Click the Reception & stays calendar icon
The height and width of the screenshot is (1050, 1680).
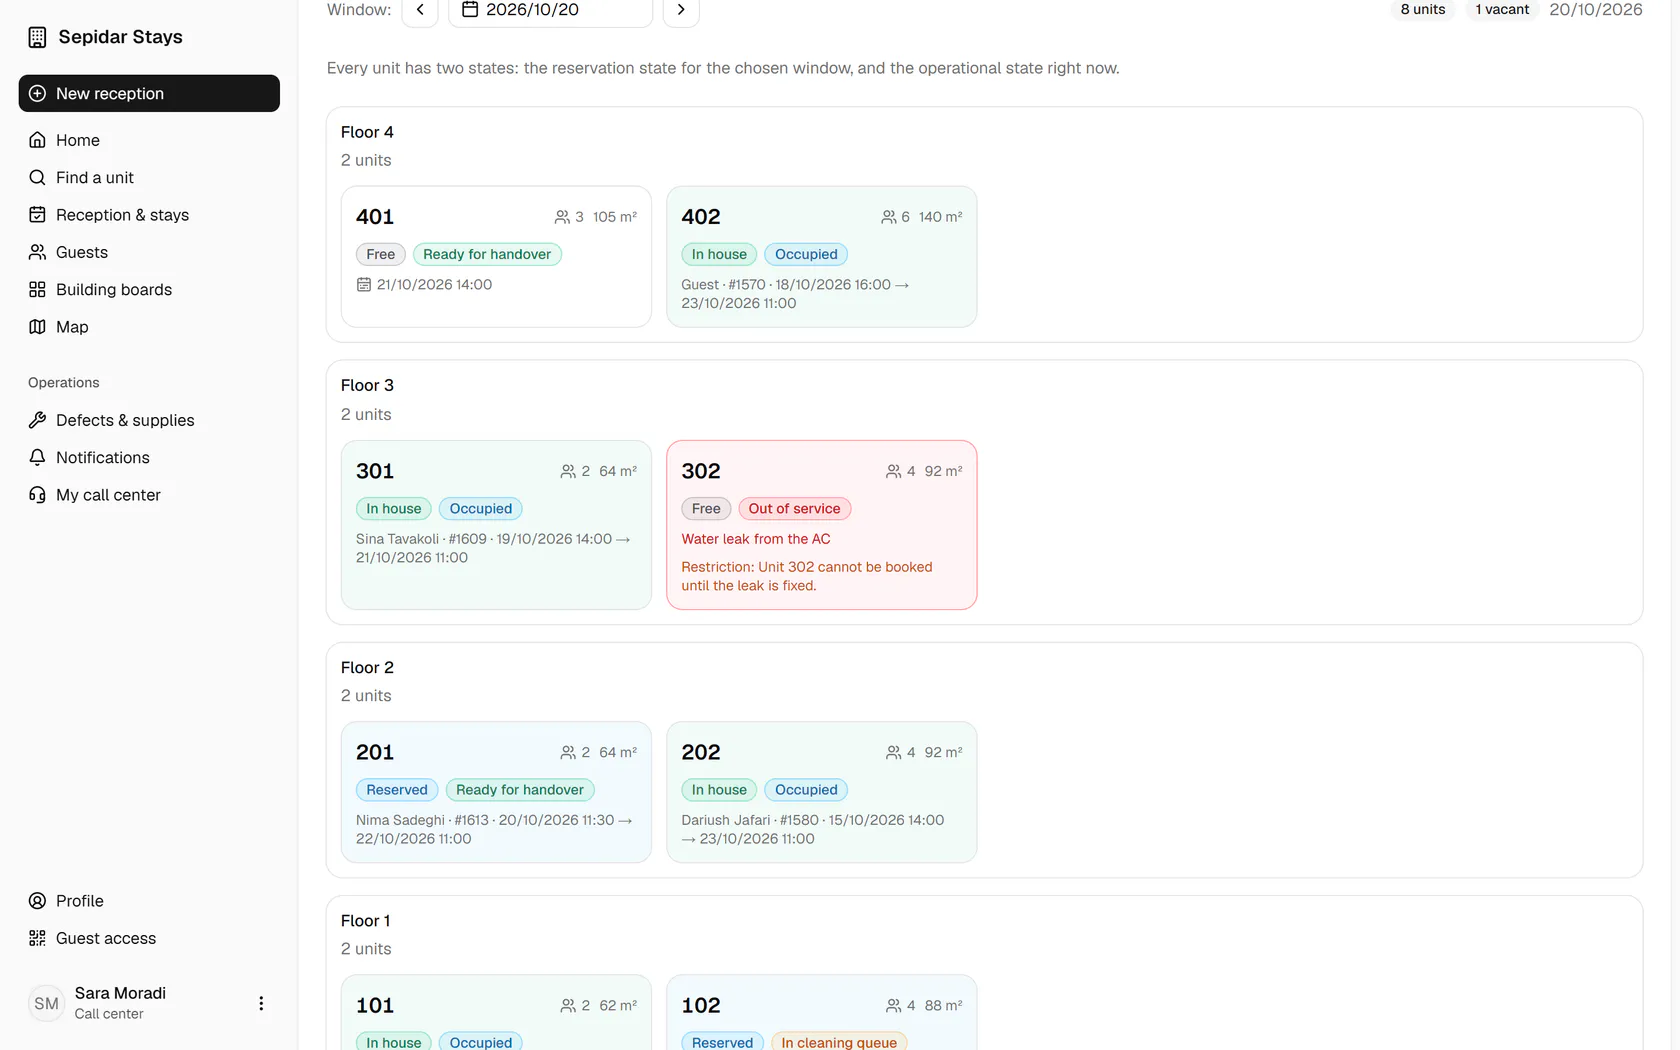(37, 215)
